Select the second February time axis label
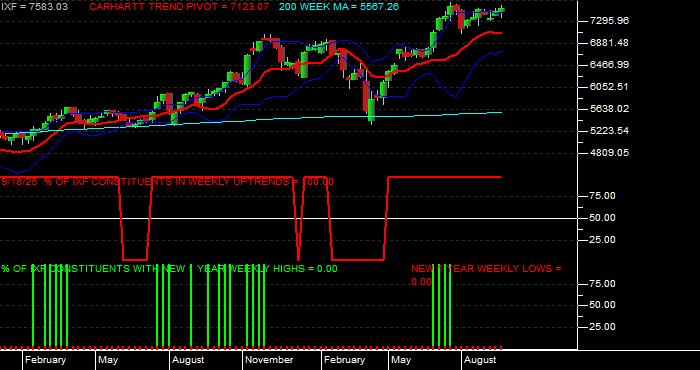 [345, 360]
